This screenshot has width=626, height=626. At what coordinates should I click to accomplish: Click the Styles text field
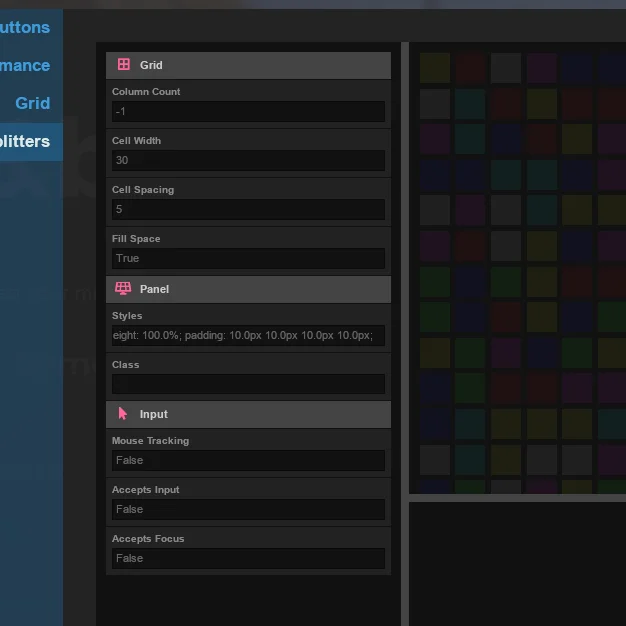point(248,335)
